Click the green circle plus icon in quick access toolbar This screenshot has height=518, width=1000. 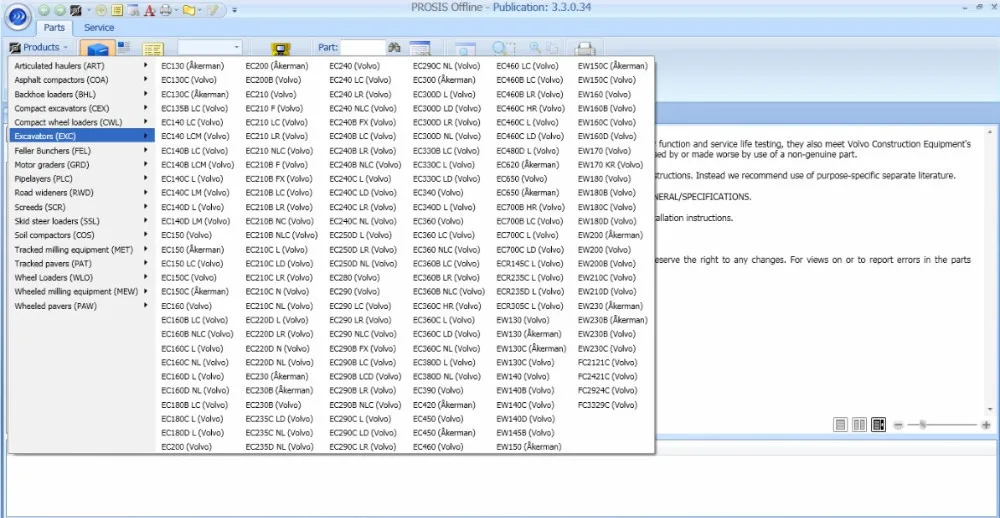(x=101, y=10)
